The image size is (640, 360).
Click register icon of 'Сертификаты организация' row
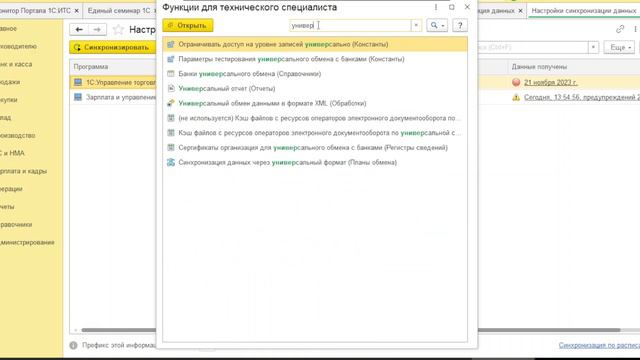pyautogui.click(x=171, y=147)
